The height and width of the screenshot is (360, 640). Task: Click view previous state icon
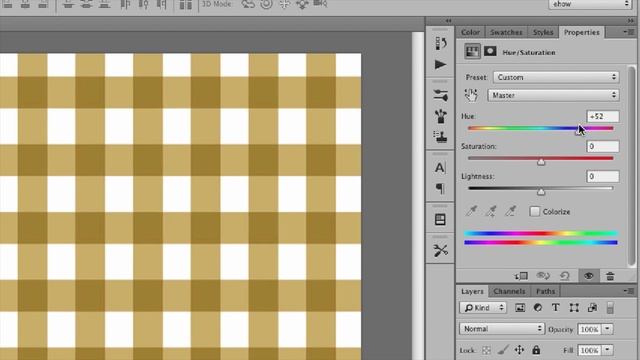pos(543,276)
